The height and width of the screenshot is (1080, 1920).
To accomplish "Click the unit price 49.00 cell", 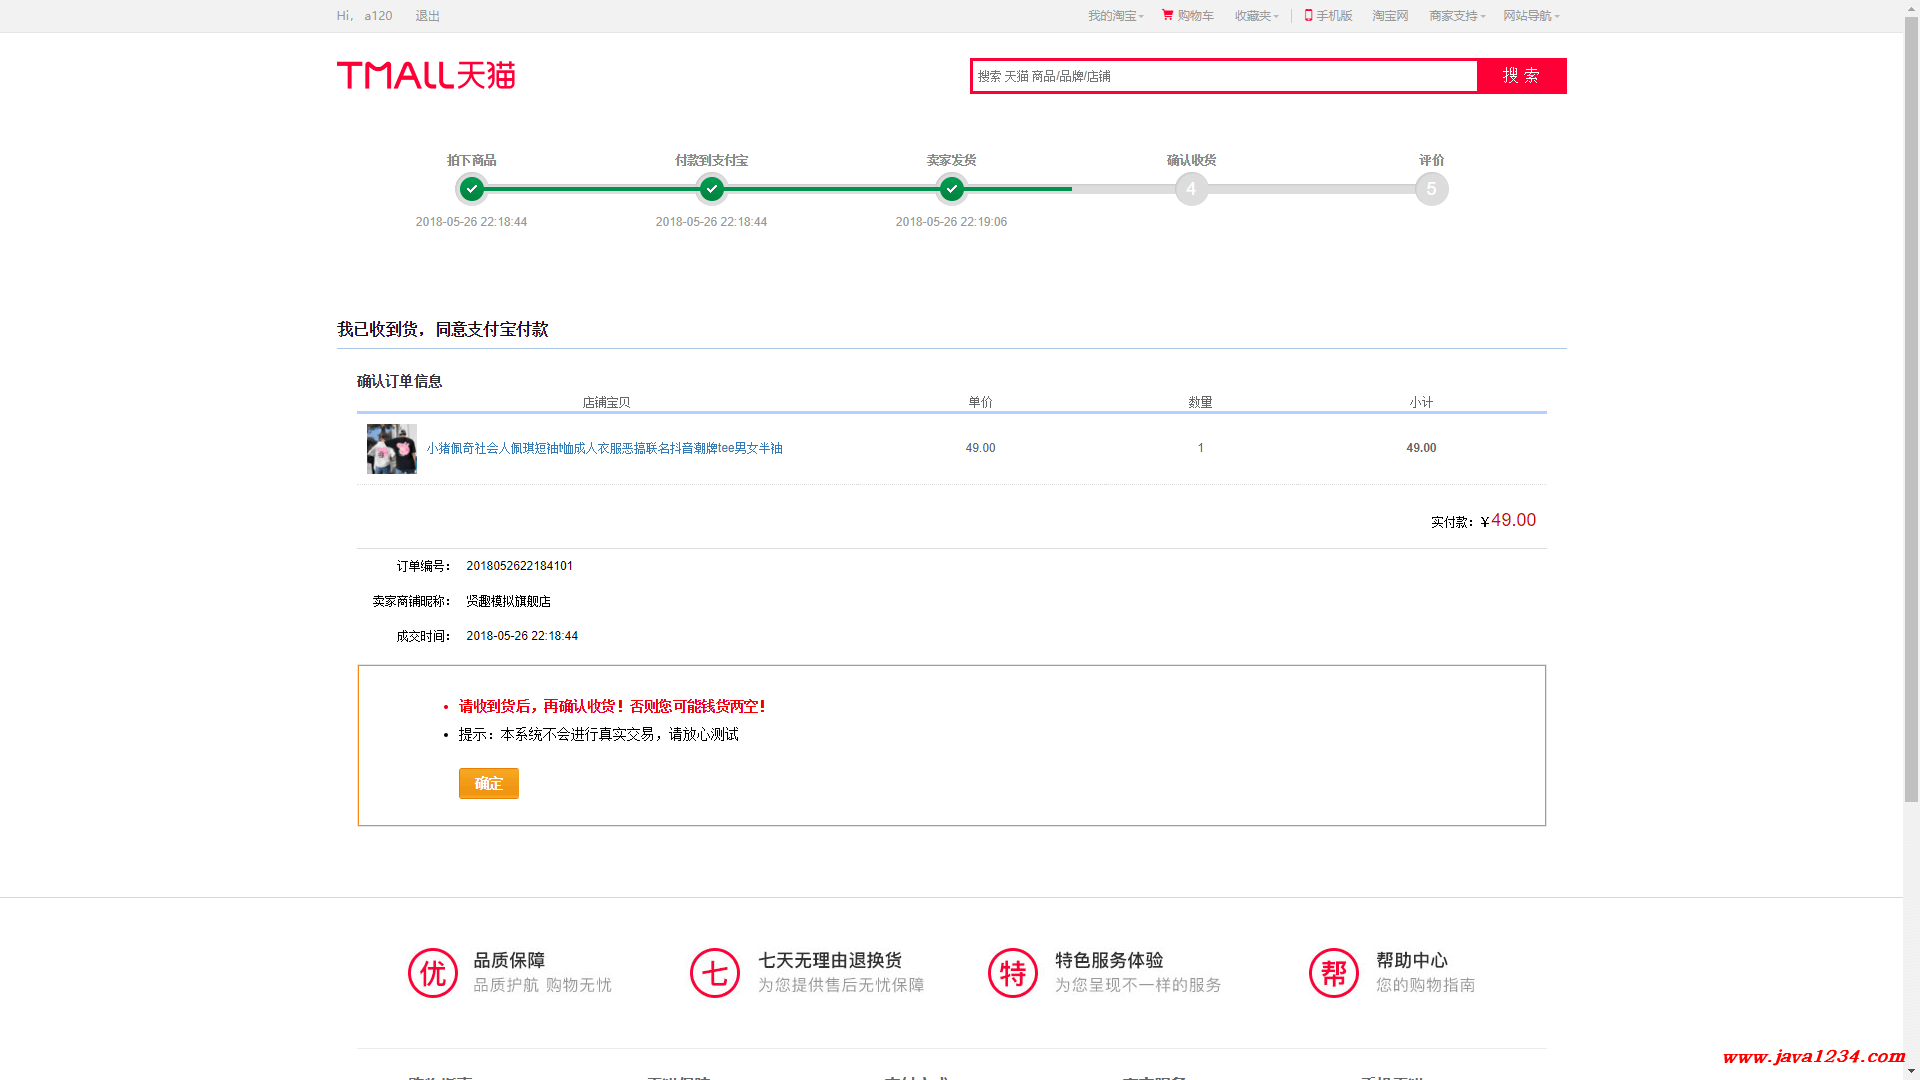I will pyautogui.click(x=981, y=448).
